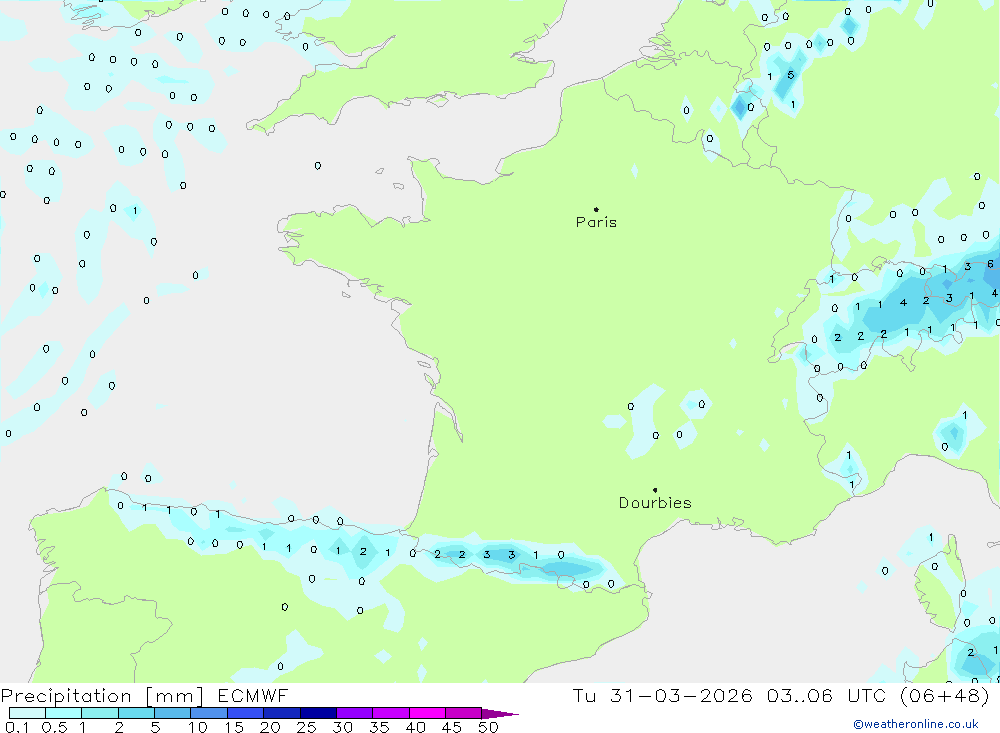The width and height of the screenshot is (1000, 733).
Task: Click the ECMWF model name text
Action: click(x=253, y=695)
